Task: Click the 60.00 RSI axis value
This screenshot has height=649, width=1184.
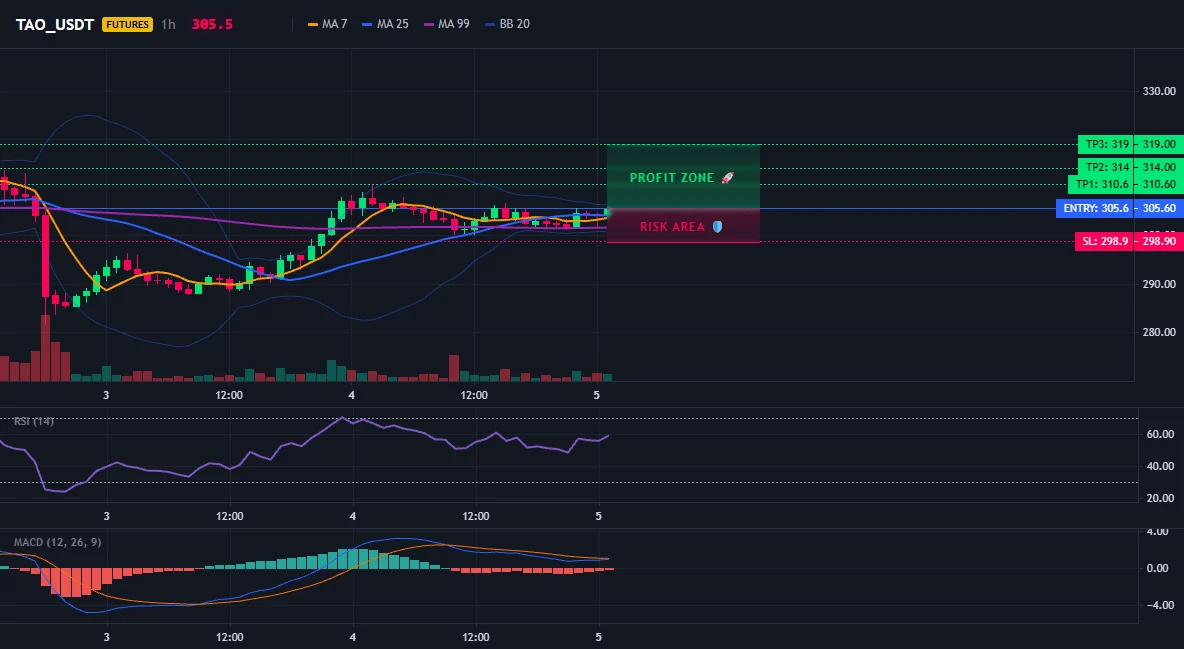Action: pyautogui.click(x=1160, y=434)
